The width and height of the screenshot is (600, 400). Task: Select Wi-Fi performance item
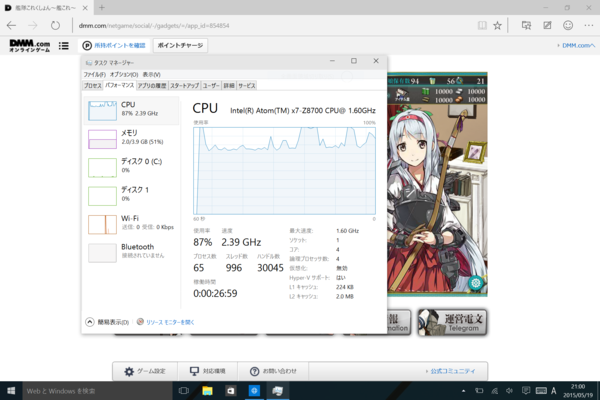(x=131, y=224)
